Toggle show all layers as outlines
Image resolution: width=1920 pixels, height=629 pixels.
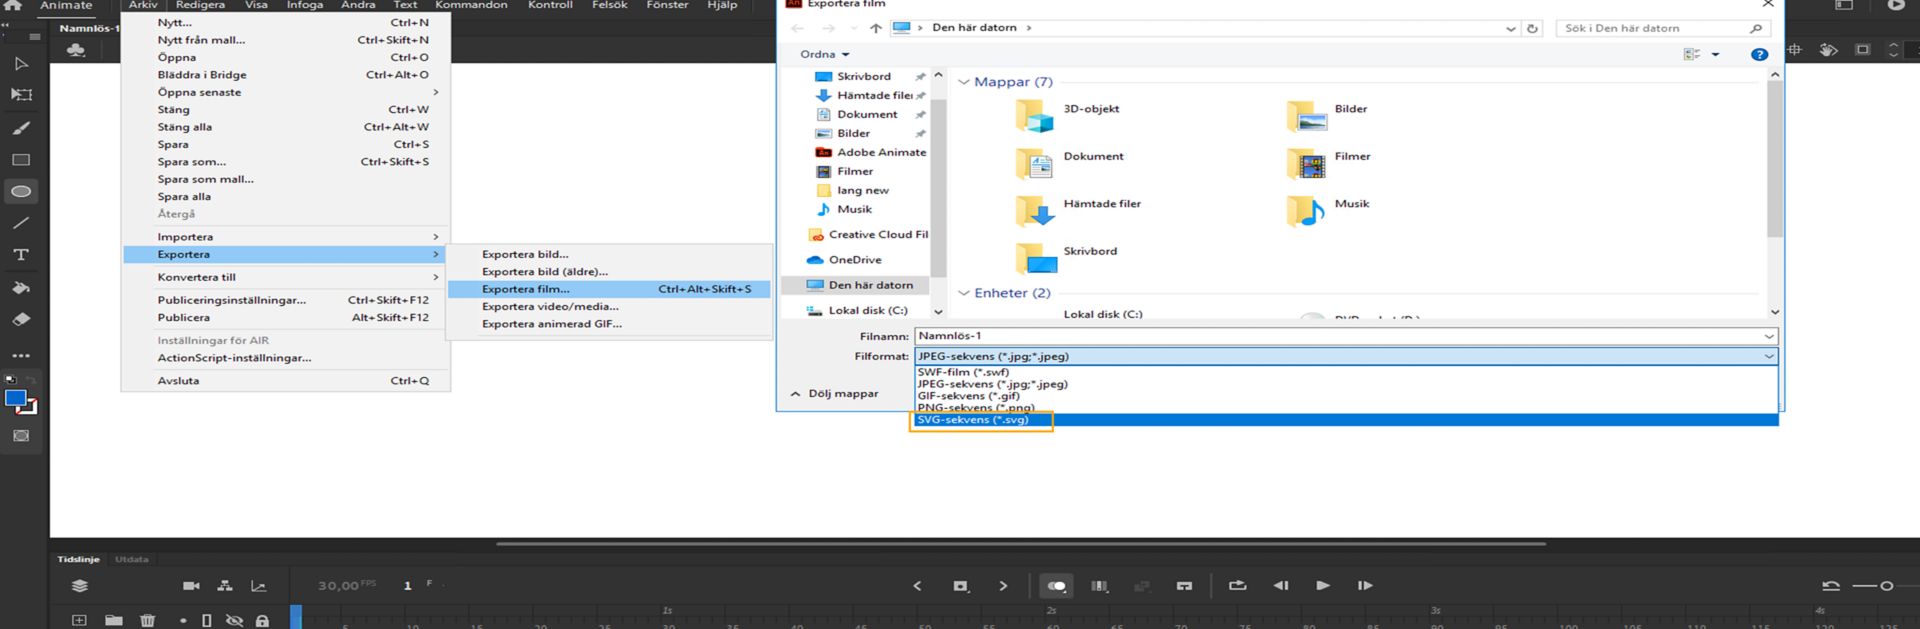pos(207,621)
